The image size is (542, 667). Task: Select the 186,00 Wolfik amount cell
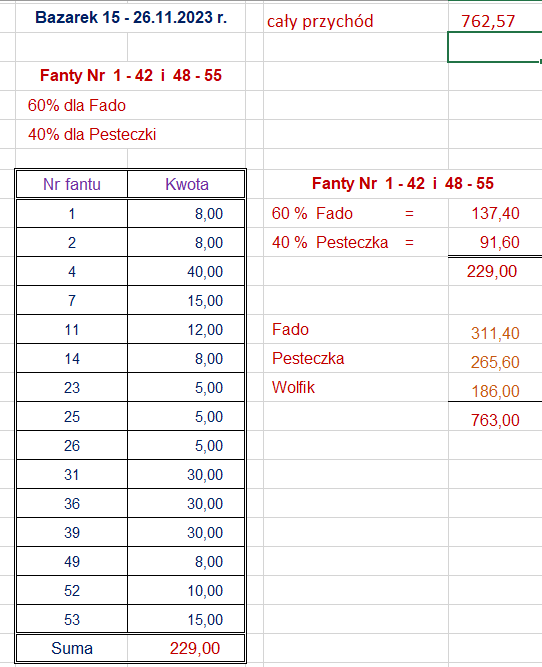coord(495,390)
